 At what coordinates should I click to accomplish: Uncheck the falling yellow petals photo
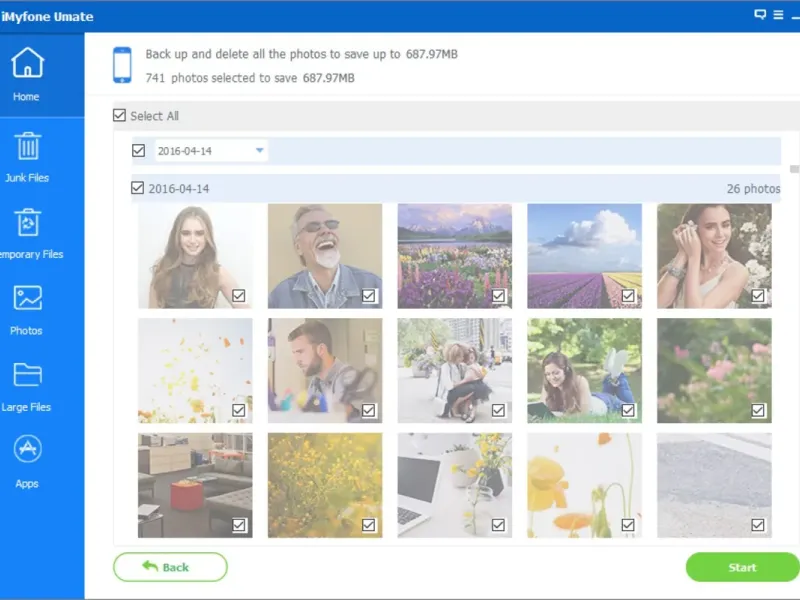pos(238,410)
